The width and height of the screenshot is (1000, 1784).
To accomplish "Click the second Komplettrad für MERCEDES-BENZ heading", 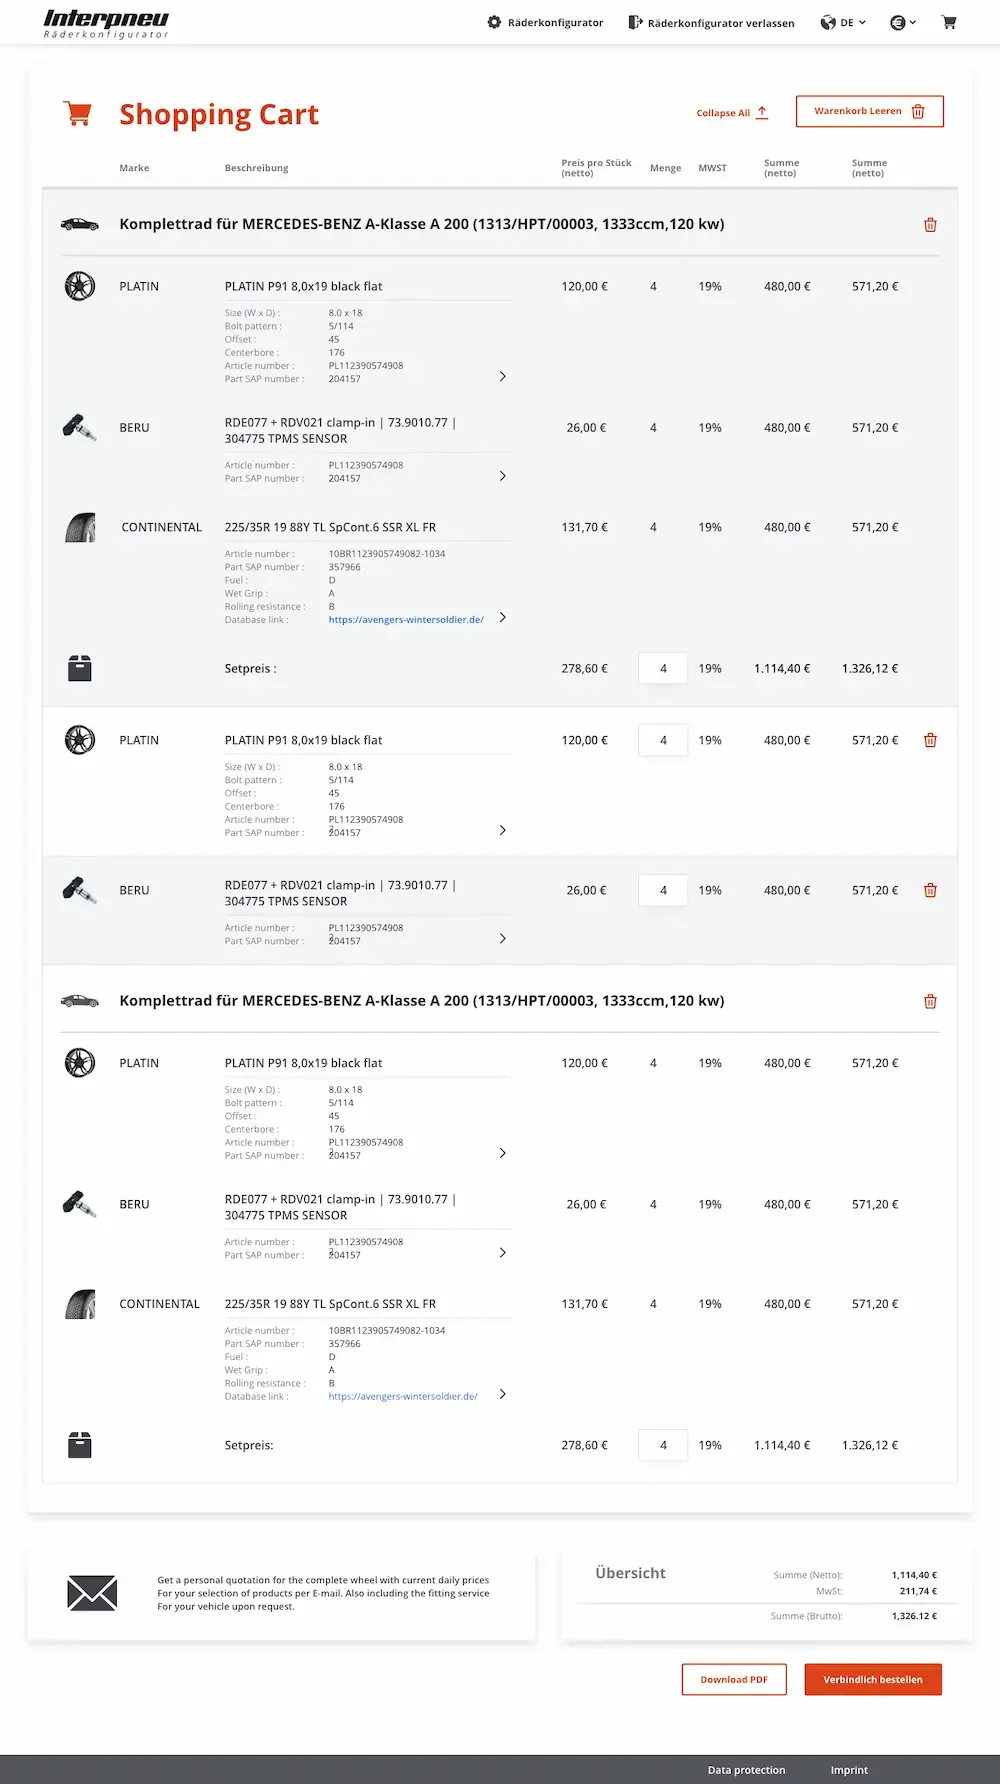I will [x=422, y=1001].
